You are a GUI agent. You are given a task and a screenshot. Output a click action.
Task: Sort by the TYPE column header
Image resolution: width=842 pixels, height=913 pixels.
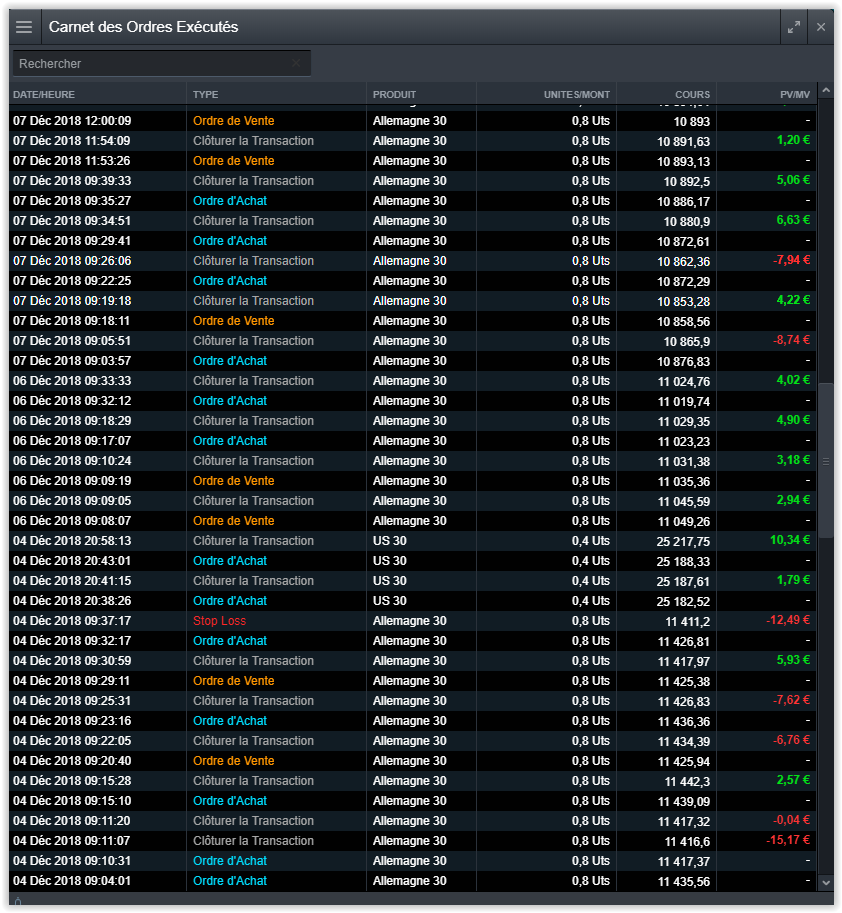coord(205,94)
